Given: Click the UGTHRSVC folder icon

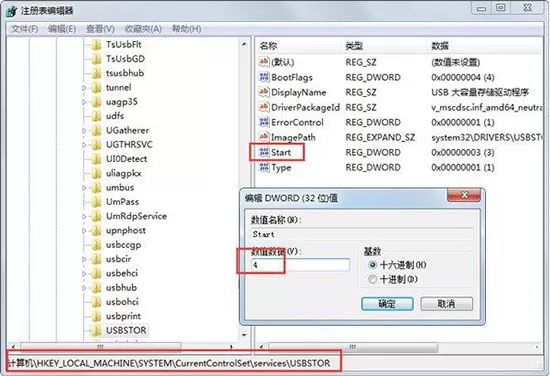Looking at the screenshot, I should [x=96, y=145].
